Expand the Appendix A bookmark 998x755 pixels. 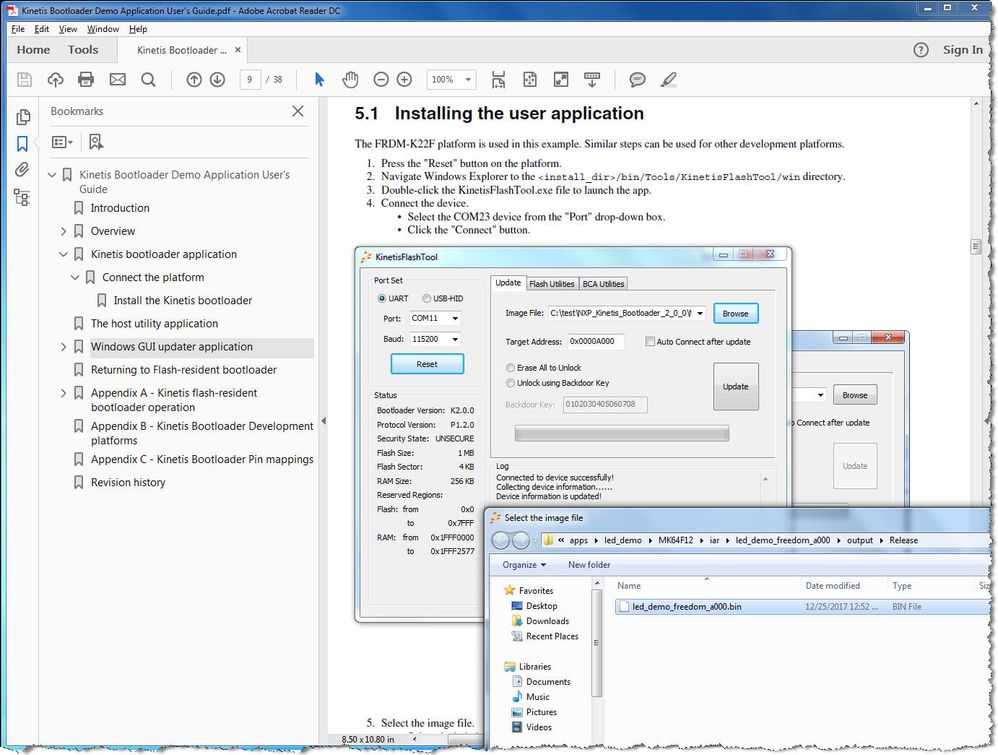pyautogui.click(x=64, y=393)
